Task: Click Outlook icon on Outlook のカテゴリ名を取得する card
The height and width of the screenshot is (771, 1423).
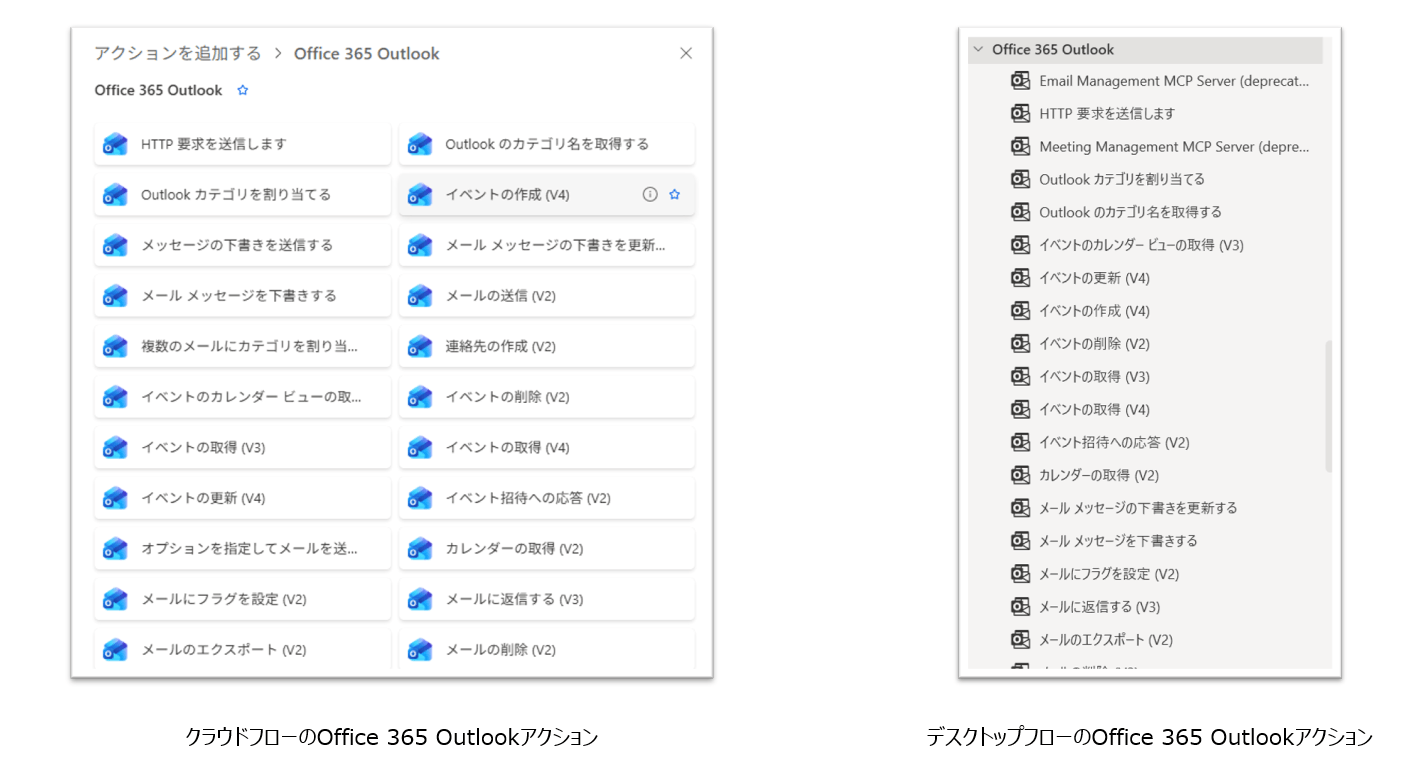Action: tap(419, 144)
